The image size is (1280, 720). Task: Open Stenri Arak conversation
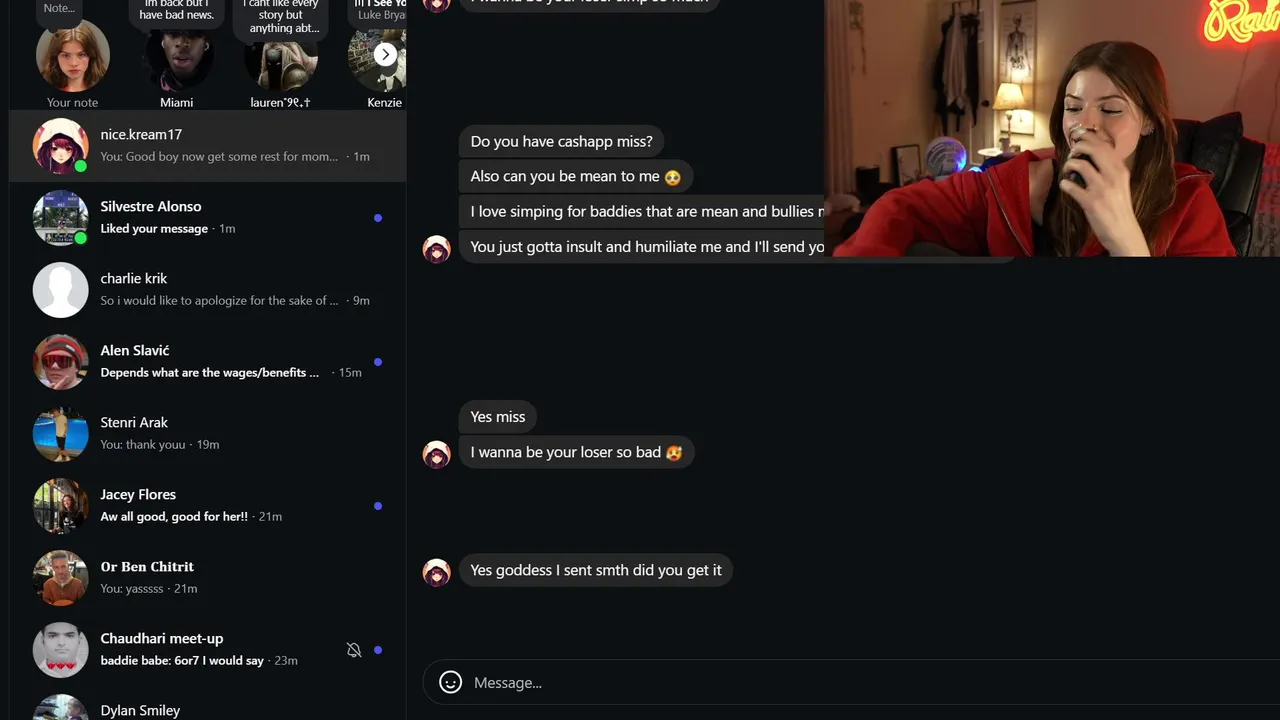pyautogui.click(x=208, y=434)
